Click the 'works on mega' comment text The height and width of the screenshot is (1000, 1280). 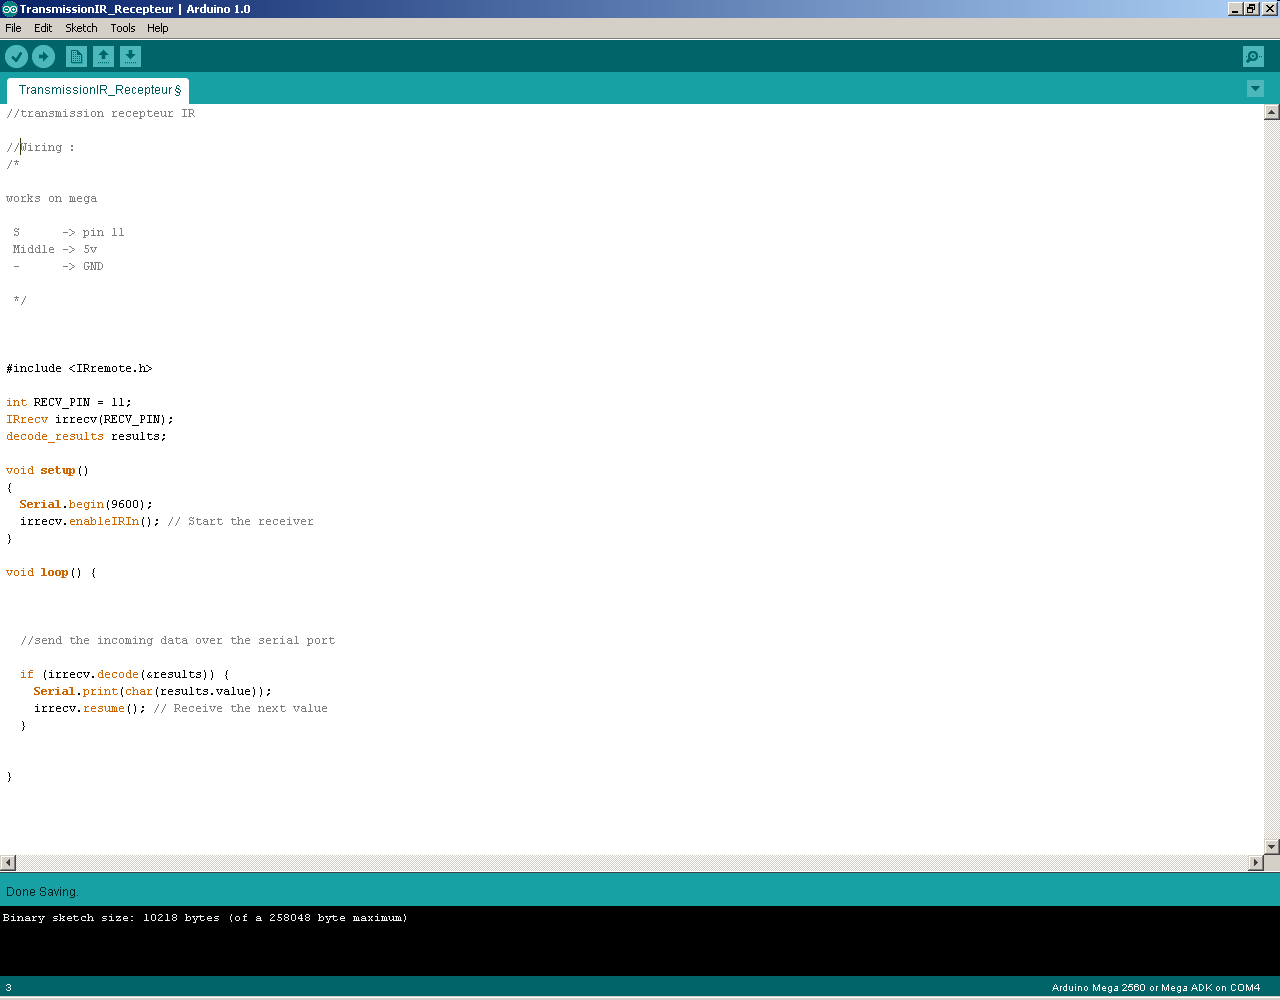[x=51, y=198]
